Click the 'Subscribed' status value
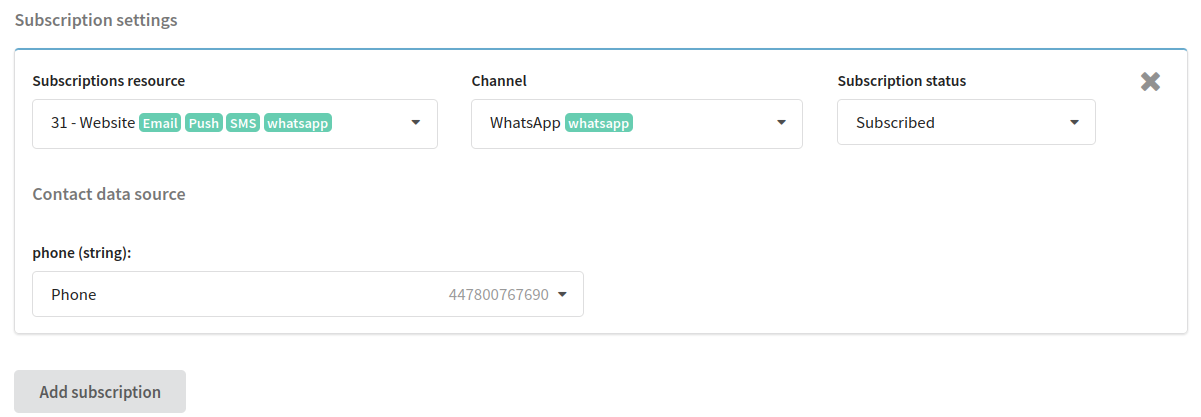Image resolution: width=1201 pixels, height=417 pixels. (895, 123)
